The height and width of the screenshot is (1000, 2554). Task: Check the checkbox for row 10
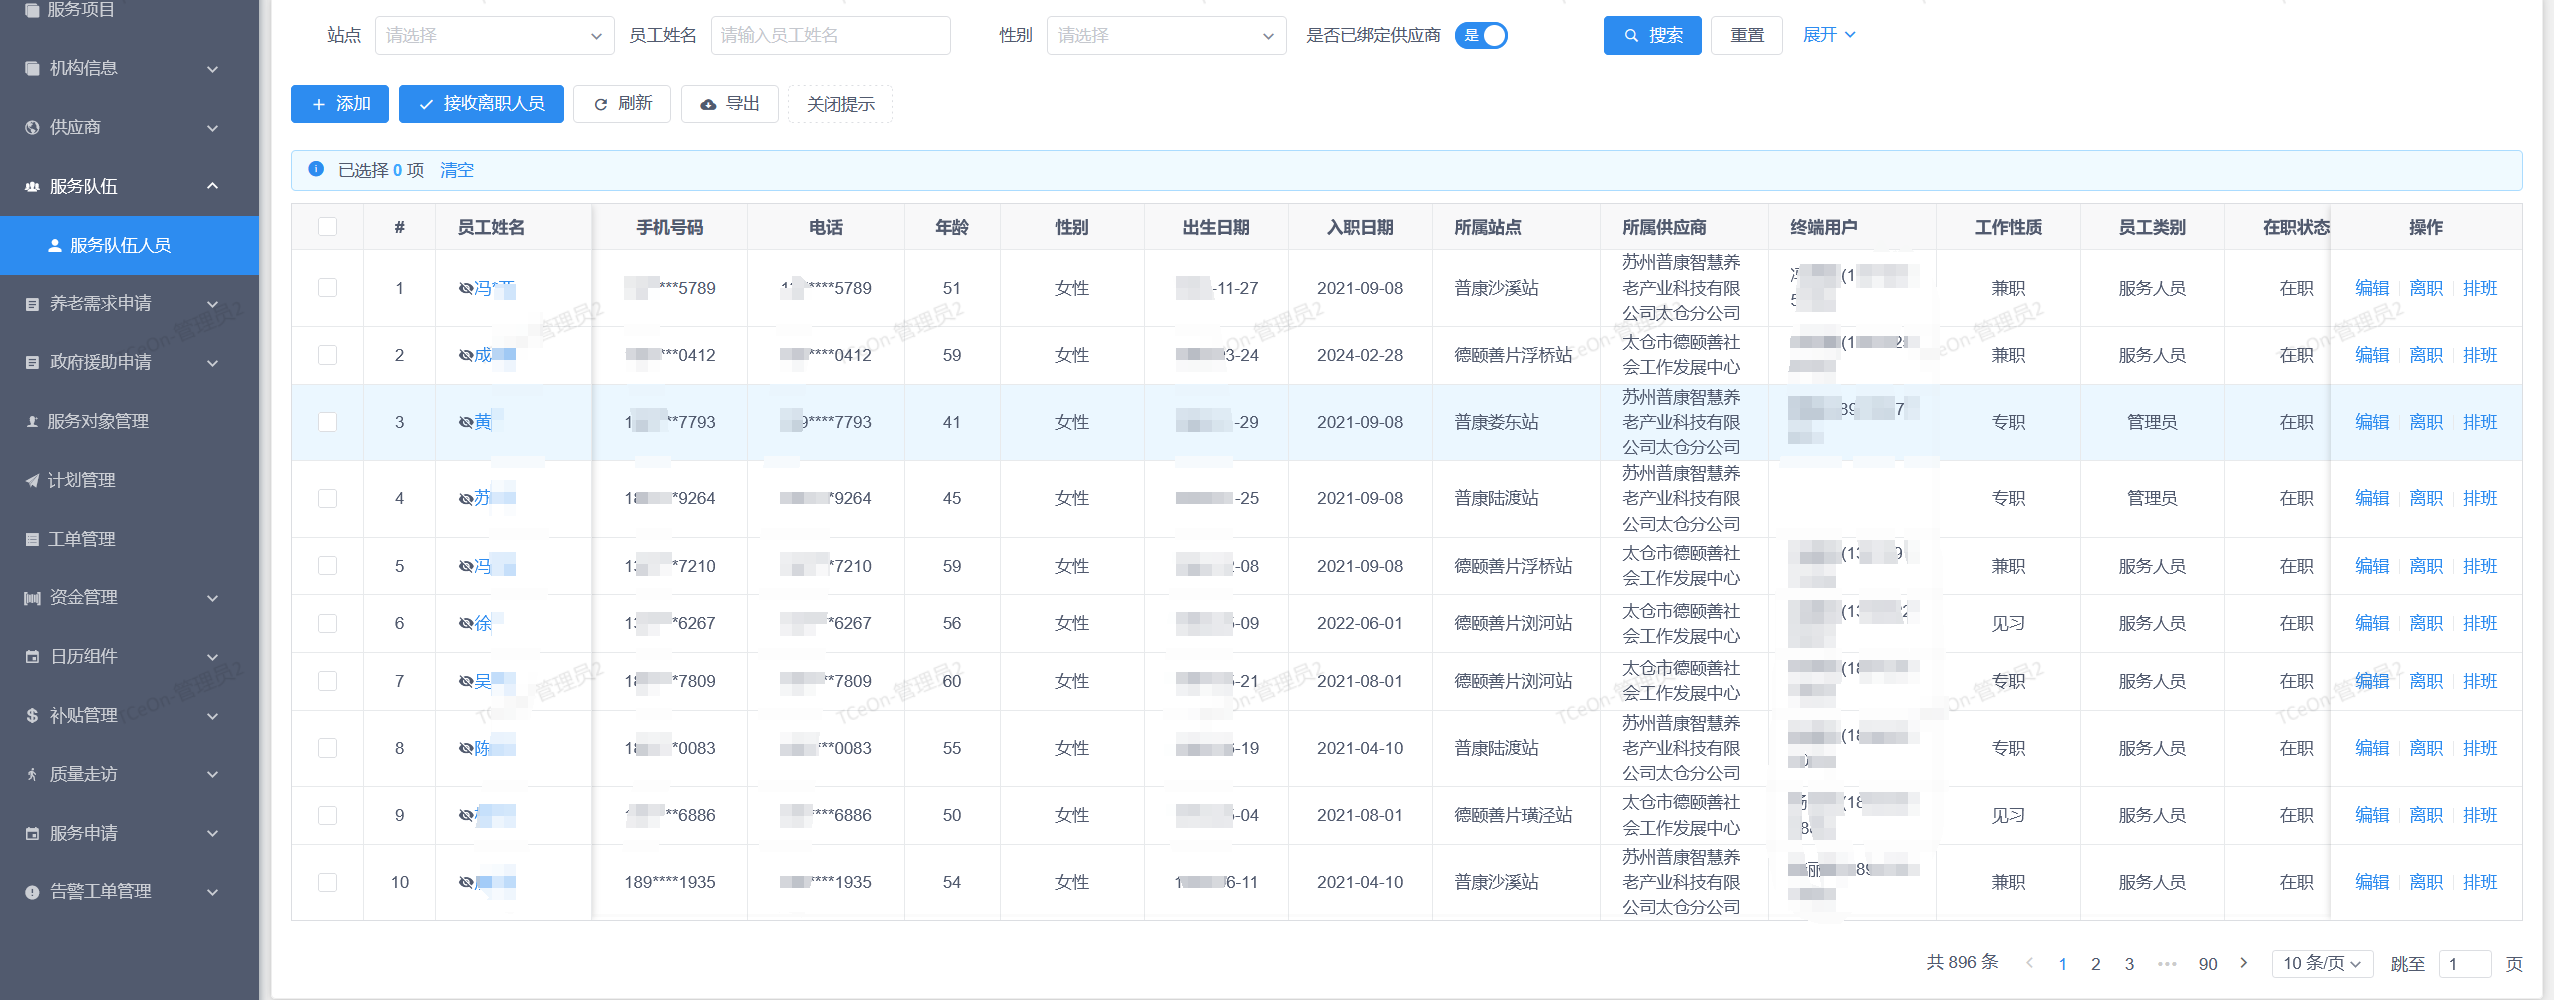(x=327, y=882)
